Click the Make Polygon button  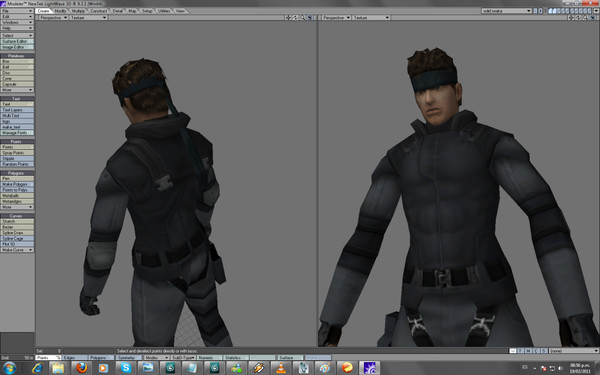(17, 184)
